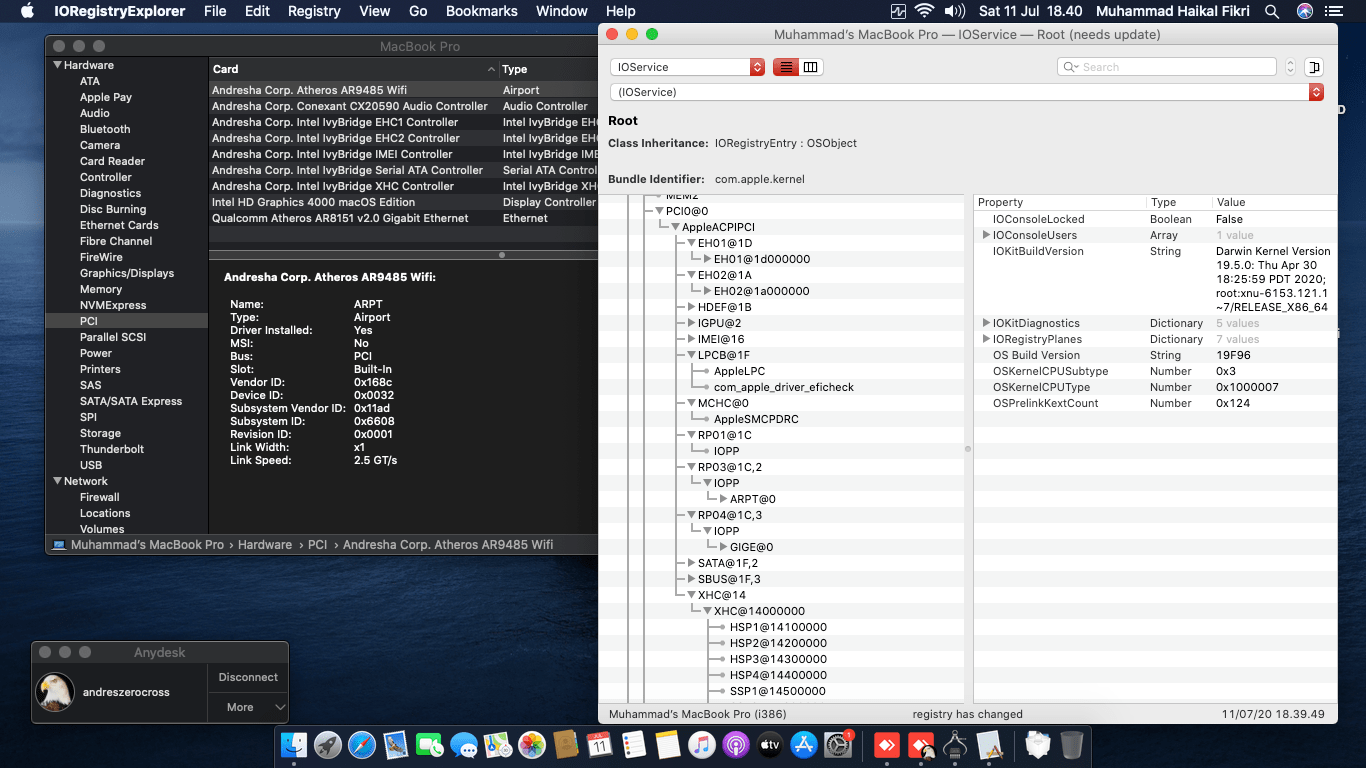Expand the HDEF@1B tree node
This screenshot has width=1366, height=768.
point(691,307)
